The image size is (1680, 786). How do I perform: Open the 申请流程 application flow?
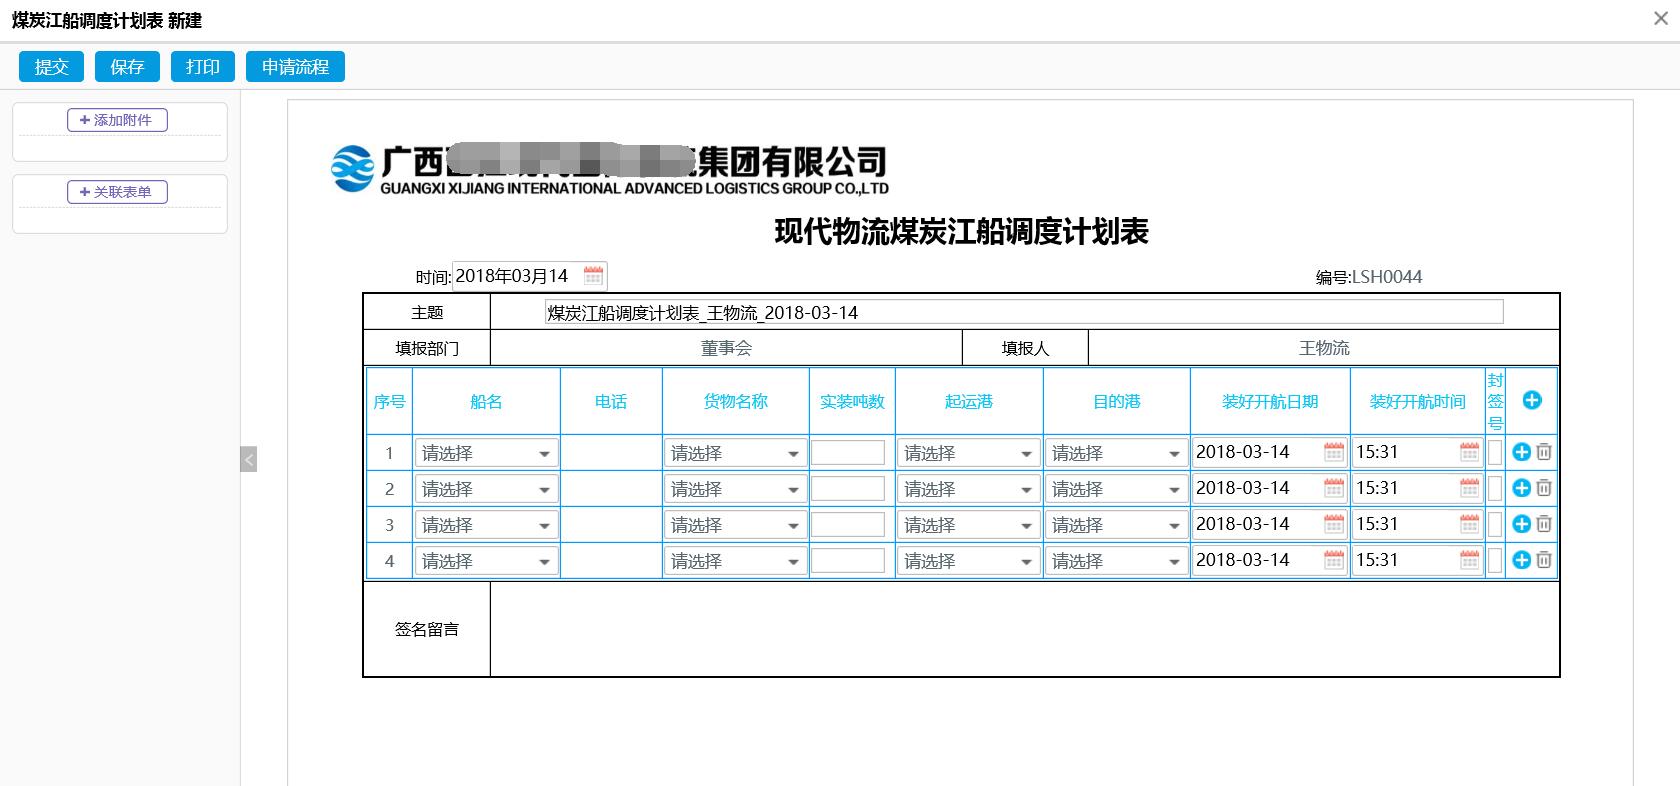click(295, 67)
